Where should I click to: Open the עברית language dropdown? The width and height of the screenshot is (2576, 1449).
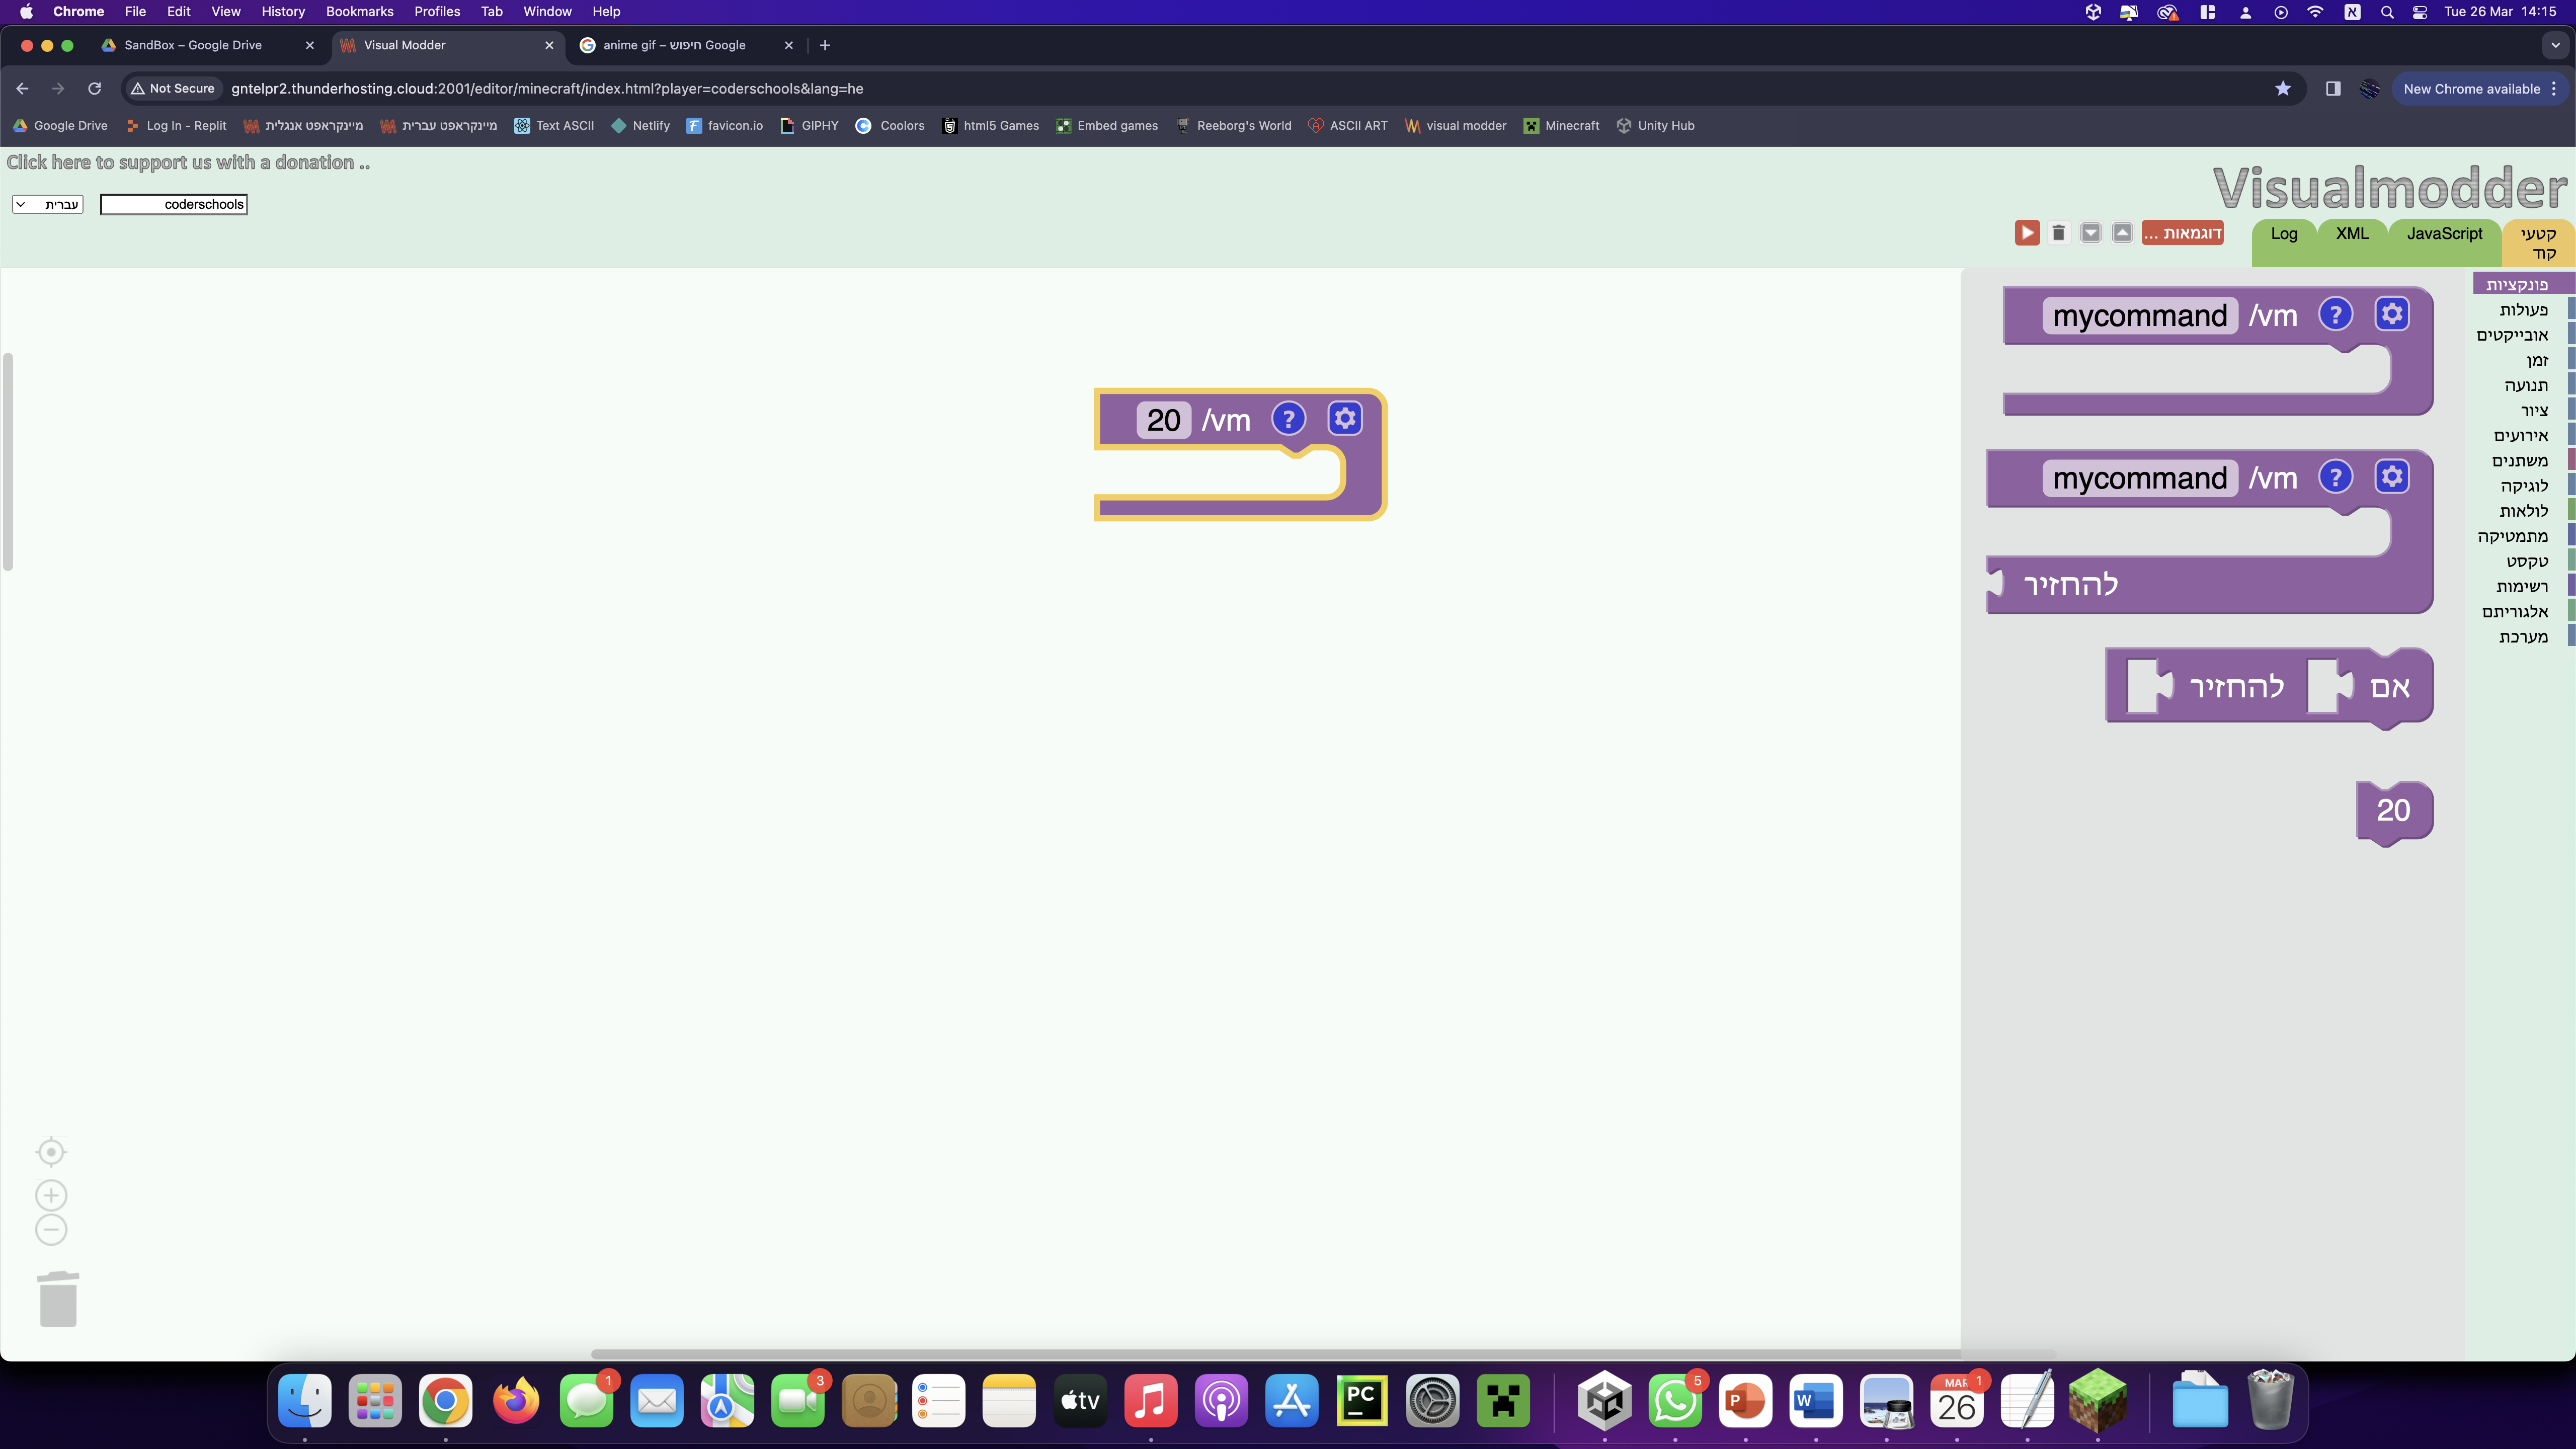coord(48,204)
